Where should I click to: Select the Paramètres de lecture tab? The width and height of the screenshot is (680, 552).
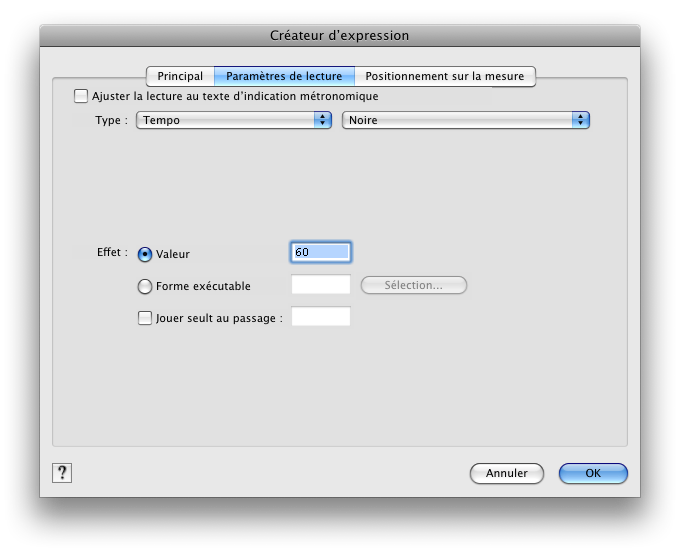284,76
